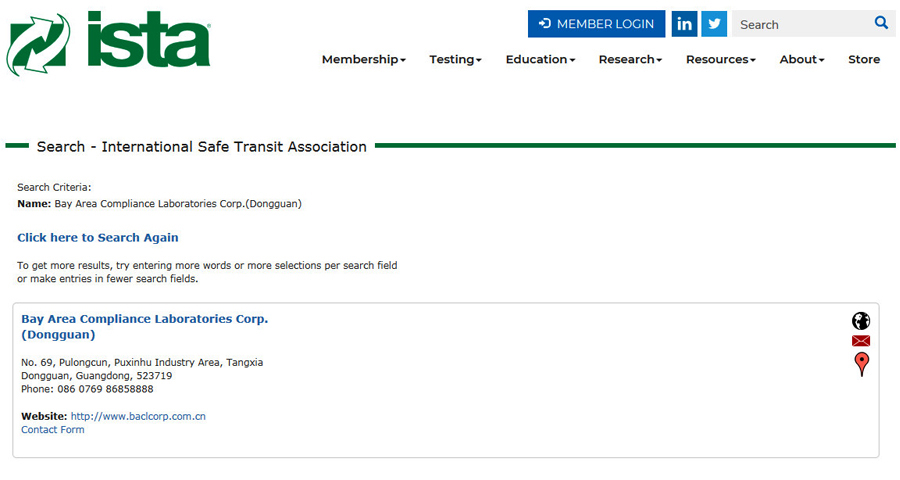The height and width of the screenshot is (480, 900).
Task: Open the LinkedIn icon link
Action: click(684, 24)
